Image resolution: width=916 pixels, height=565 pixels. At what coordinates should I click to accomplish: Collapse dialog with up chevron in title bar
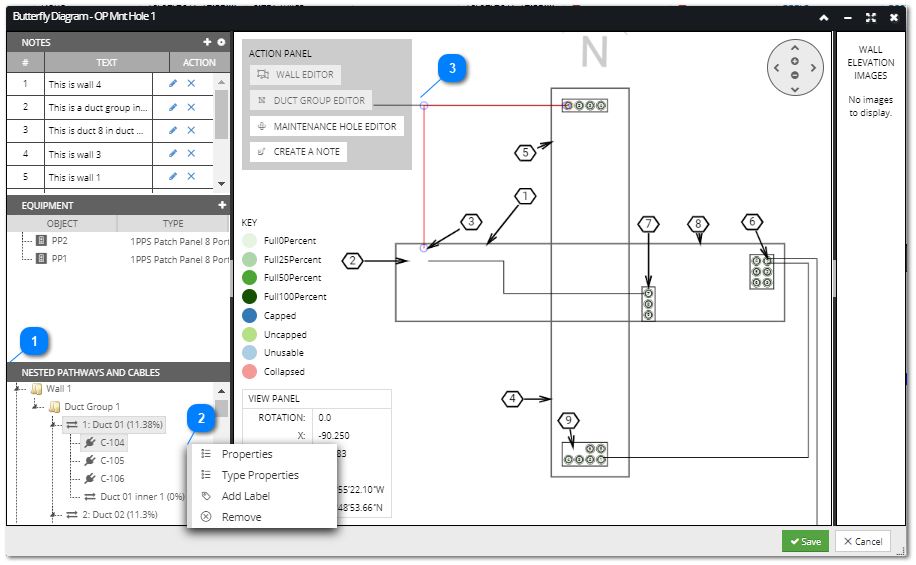pyautogui.click(x=824, y=18)
